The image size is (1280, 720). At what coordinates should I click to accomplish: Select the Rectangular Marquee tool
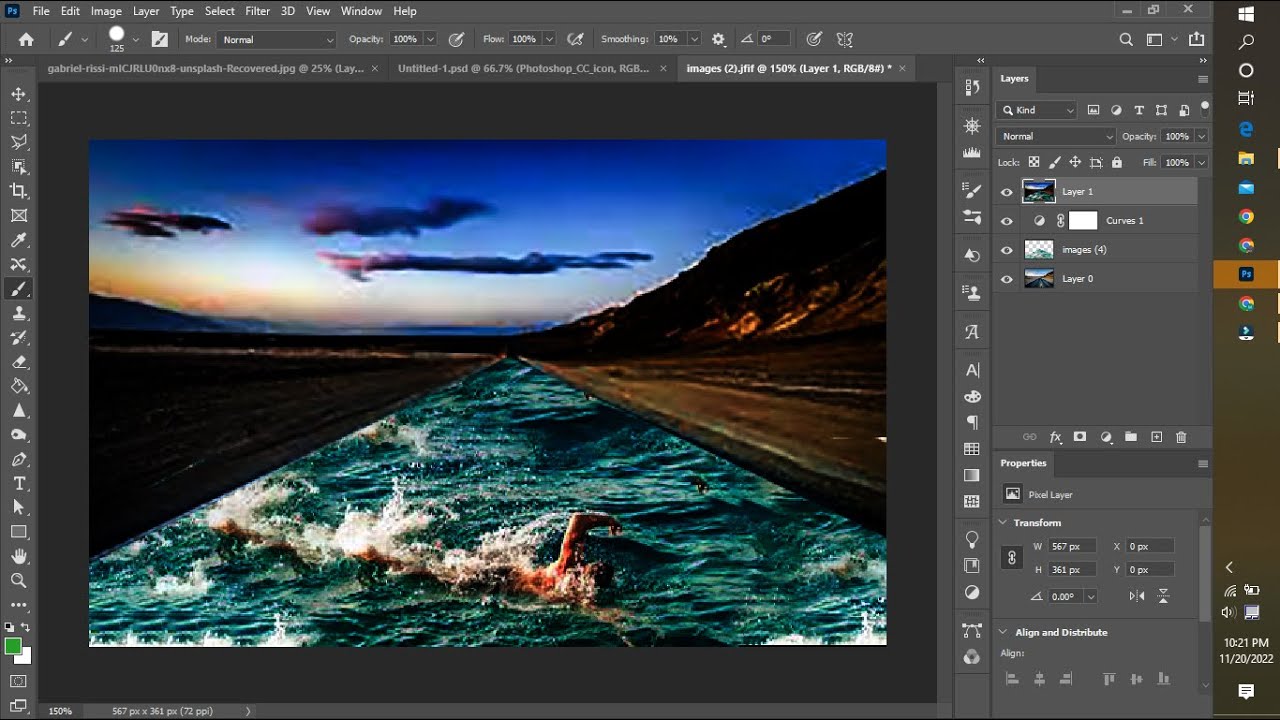[19, 118]
